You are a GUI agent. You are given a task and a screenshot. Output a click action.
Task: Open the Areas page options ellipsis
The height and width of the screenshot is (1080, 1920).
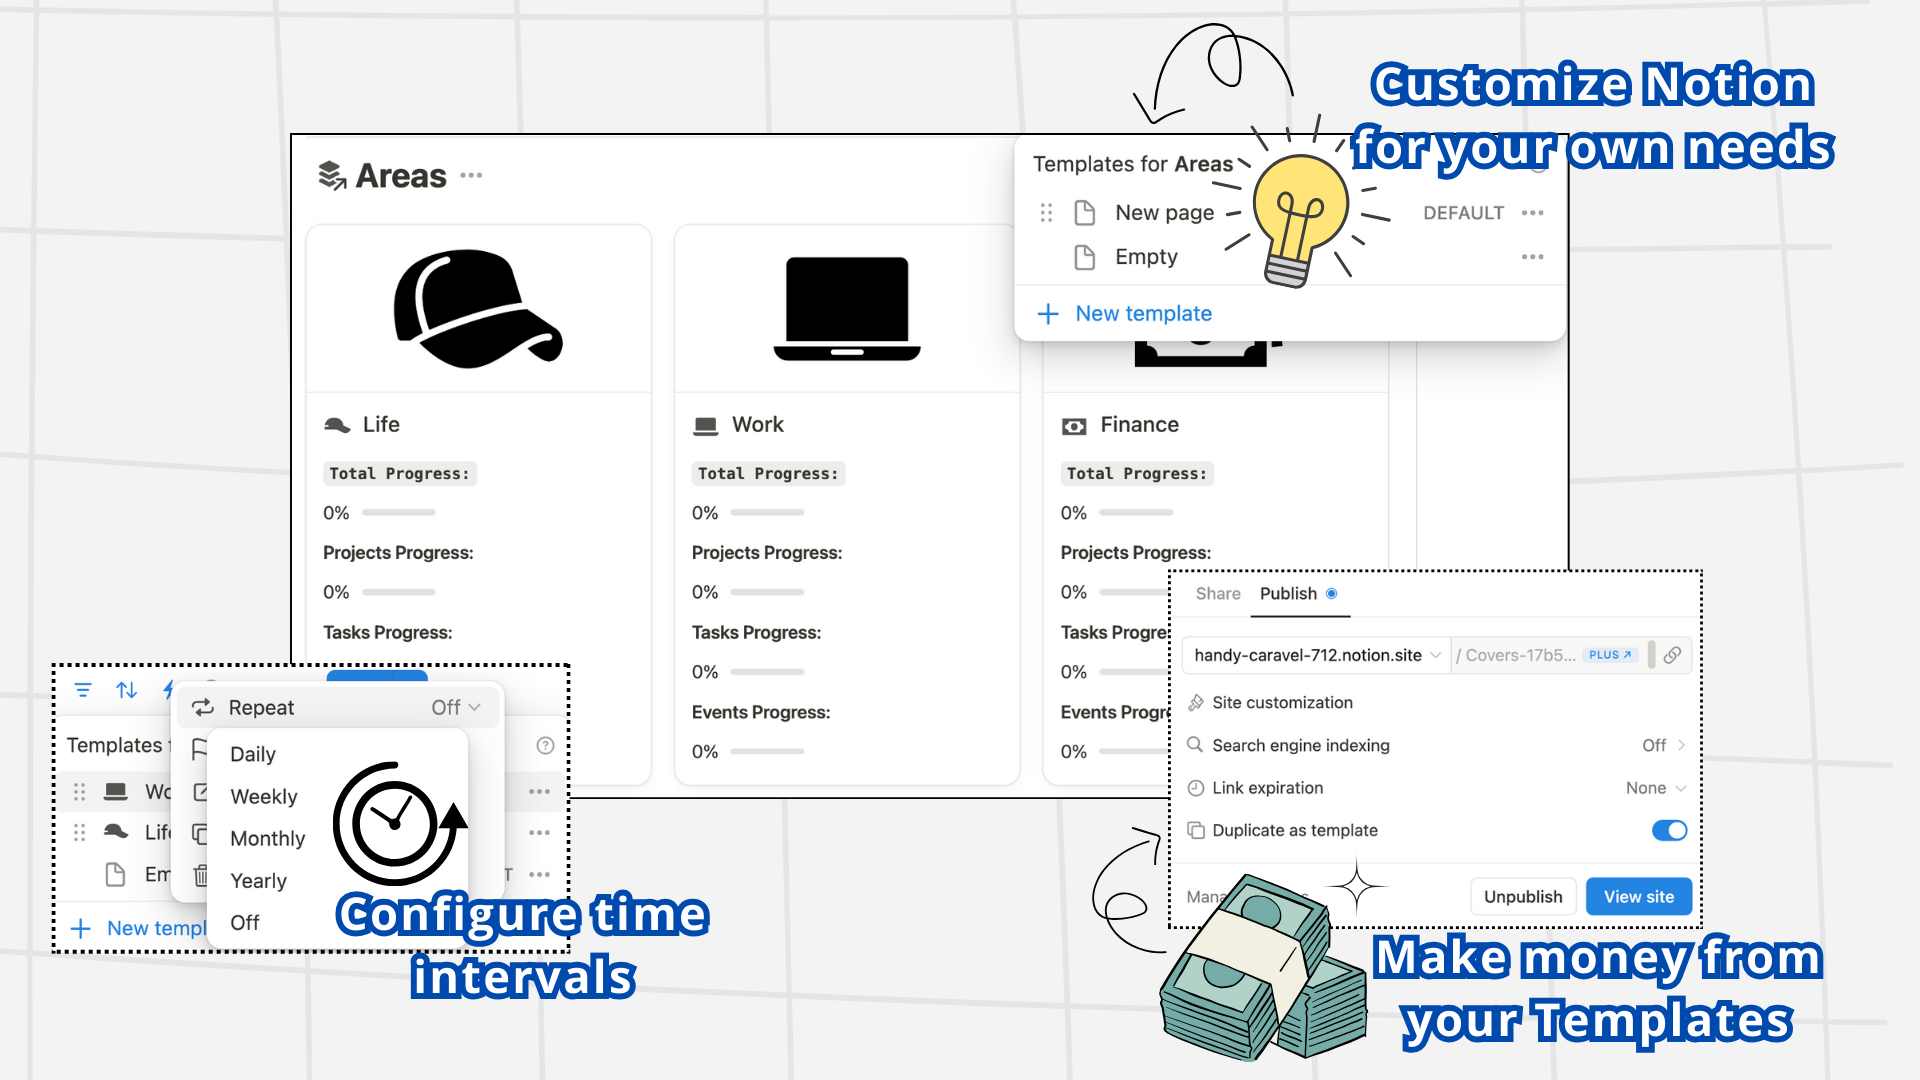click(x=471, y=175)
